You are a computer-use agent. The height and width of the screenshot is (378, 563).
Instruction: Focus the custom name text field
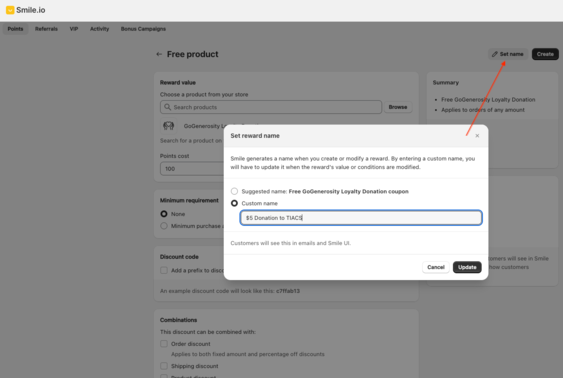pyautogui.click(x=361, y=218)
